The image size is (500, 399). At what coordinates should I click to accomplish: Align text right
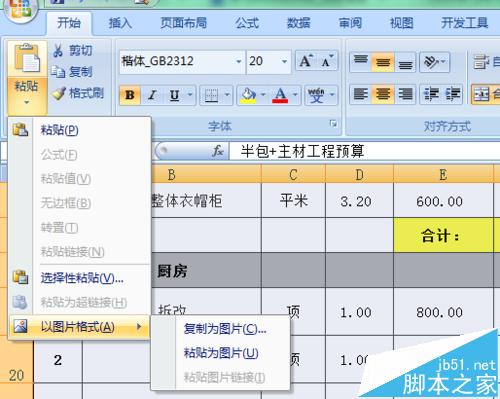pyautogui.click(x=405, y=94)
